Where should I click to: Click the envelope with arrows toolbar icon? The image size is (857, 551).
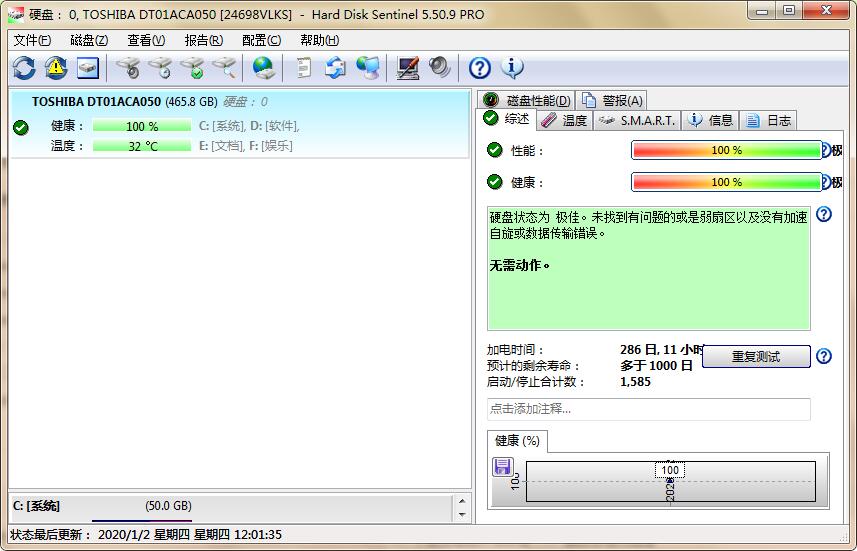click(335, 68)
